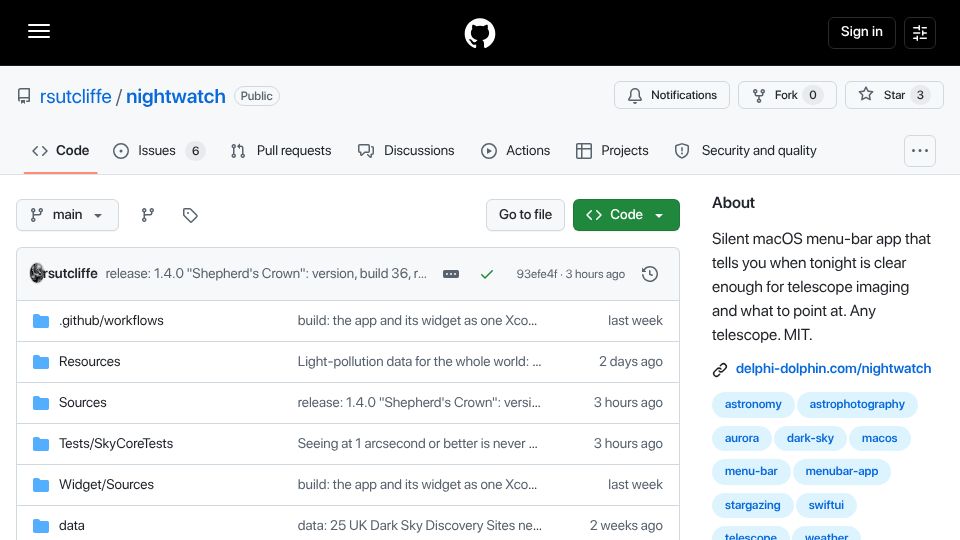Open the more tabs overflow menu
The image size is (960, 540).
coord(920,151)
